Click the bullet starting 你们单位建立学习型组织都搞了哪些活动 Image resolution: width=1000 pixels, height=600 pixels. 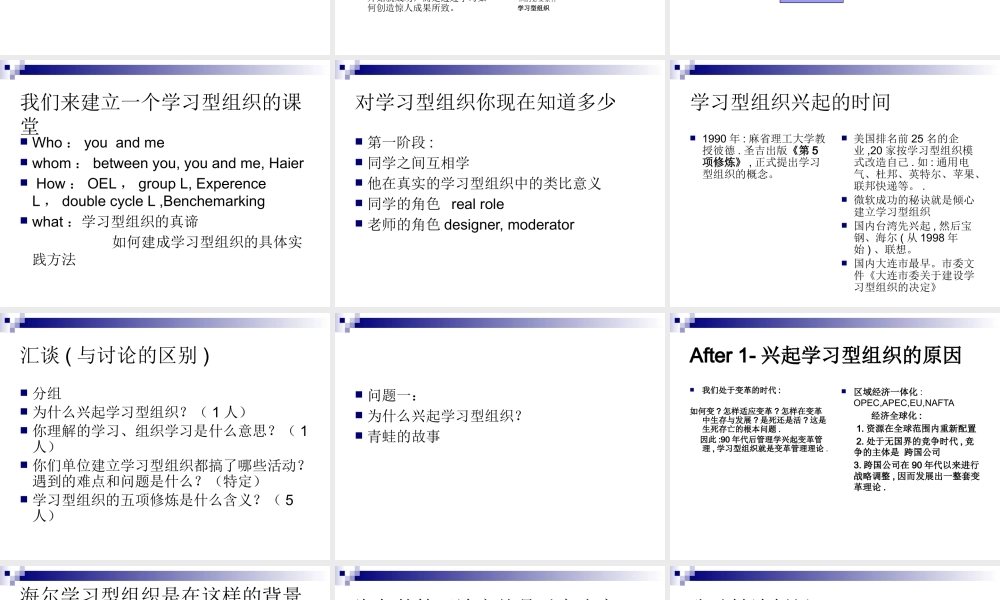point(169,473)
